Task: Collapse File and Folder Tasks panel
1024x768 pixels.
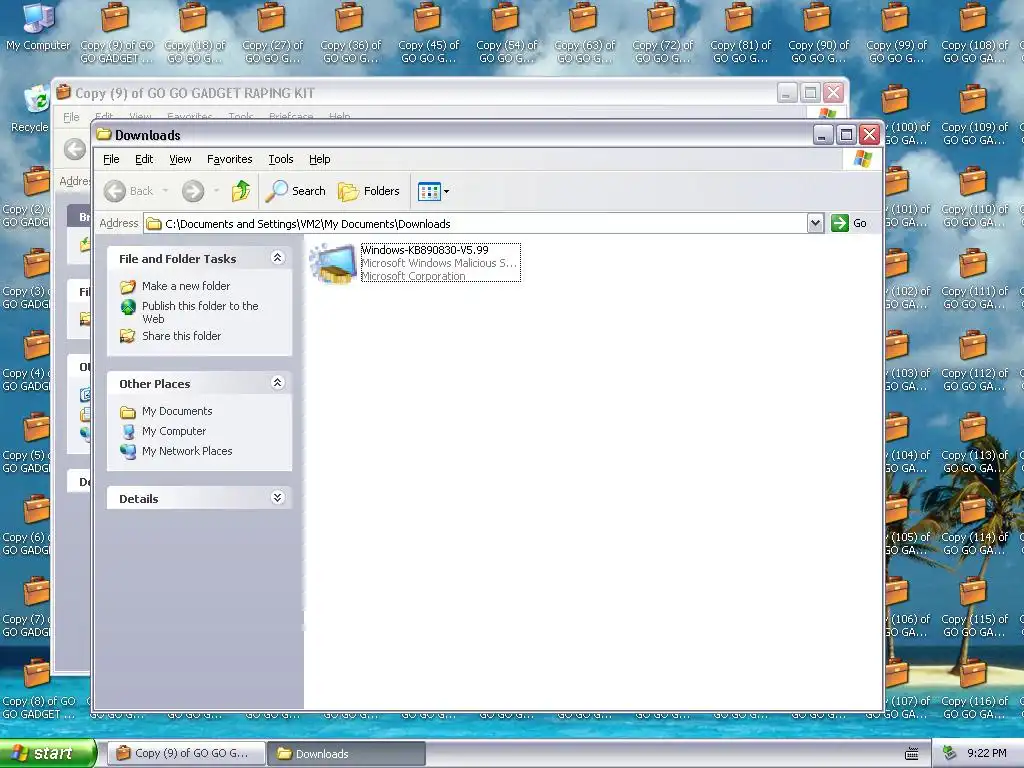Action: 278,258
